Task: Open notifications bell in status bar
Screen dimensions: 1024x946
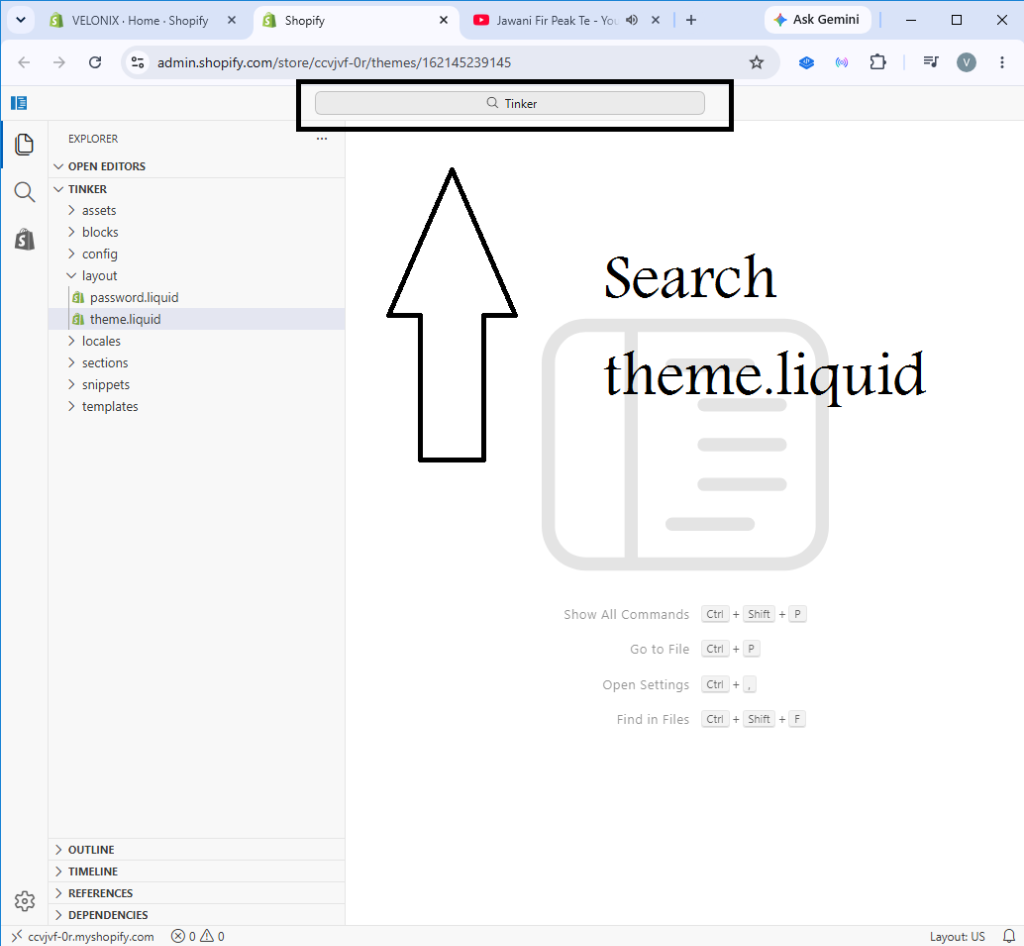Action: click(x=1008, y=936)
